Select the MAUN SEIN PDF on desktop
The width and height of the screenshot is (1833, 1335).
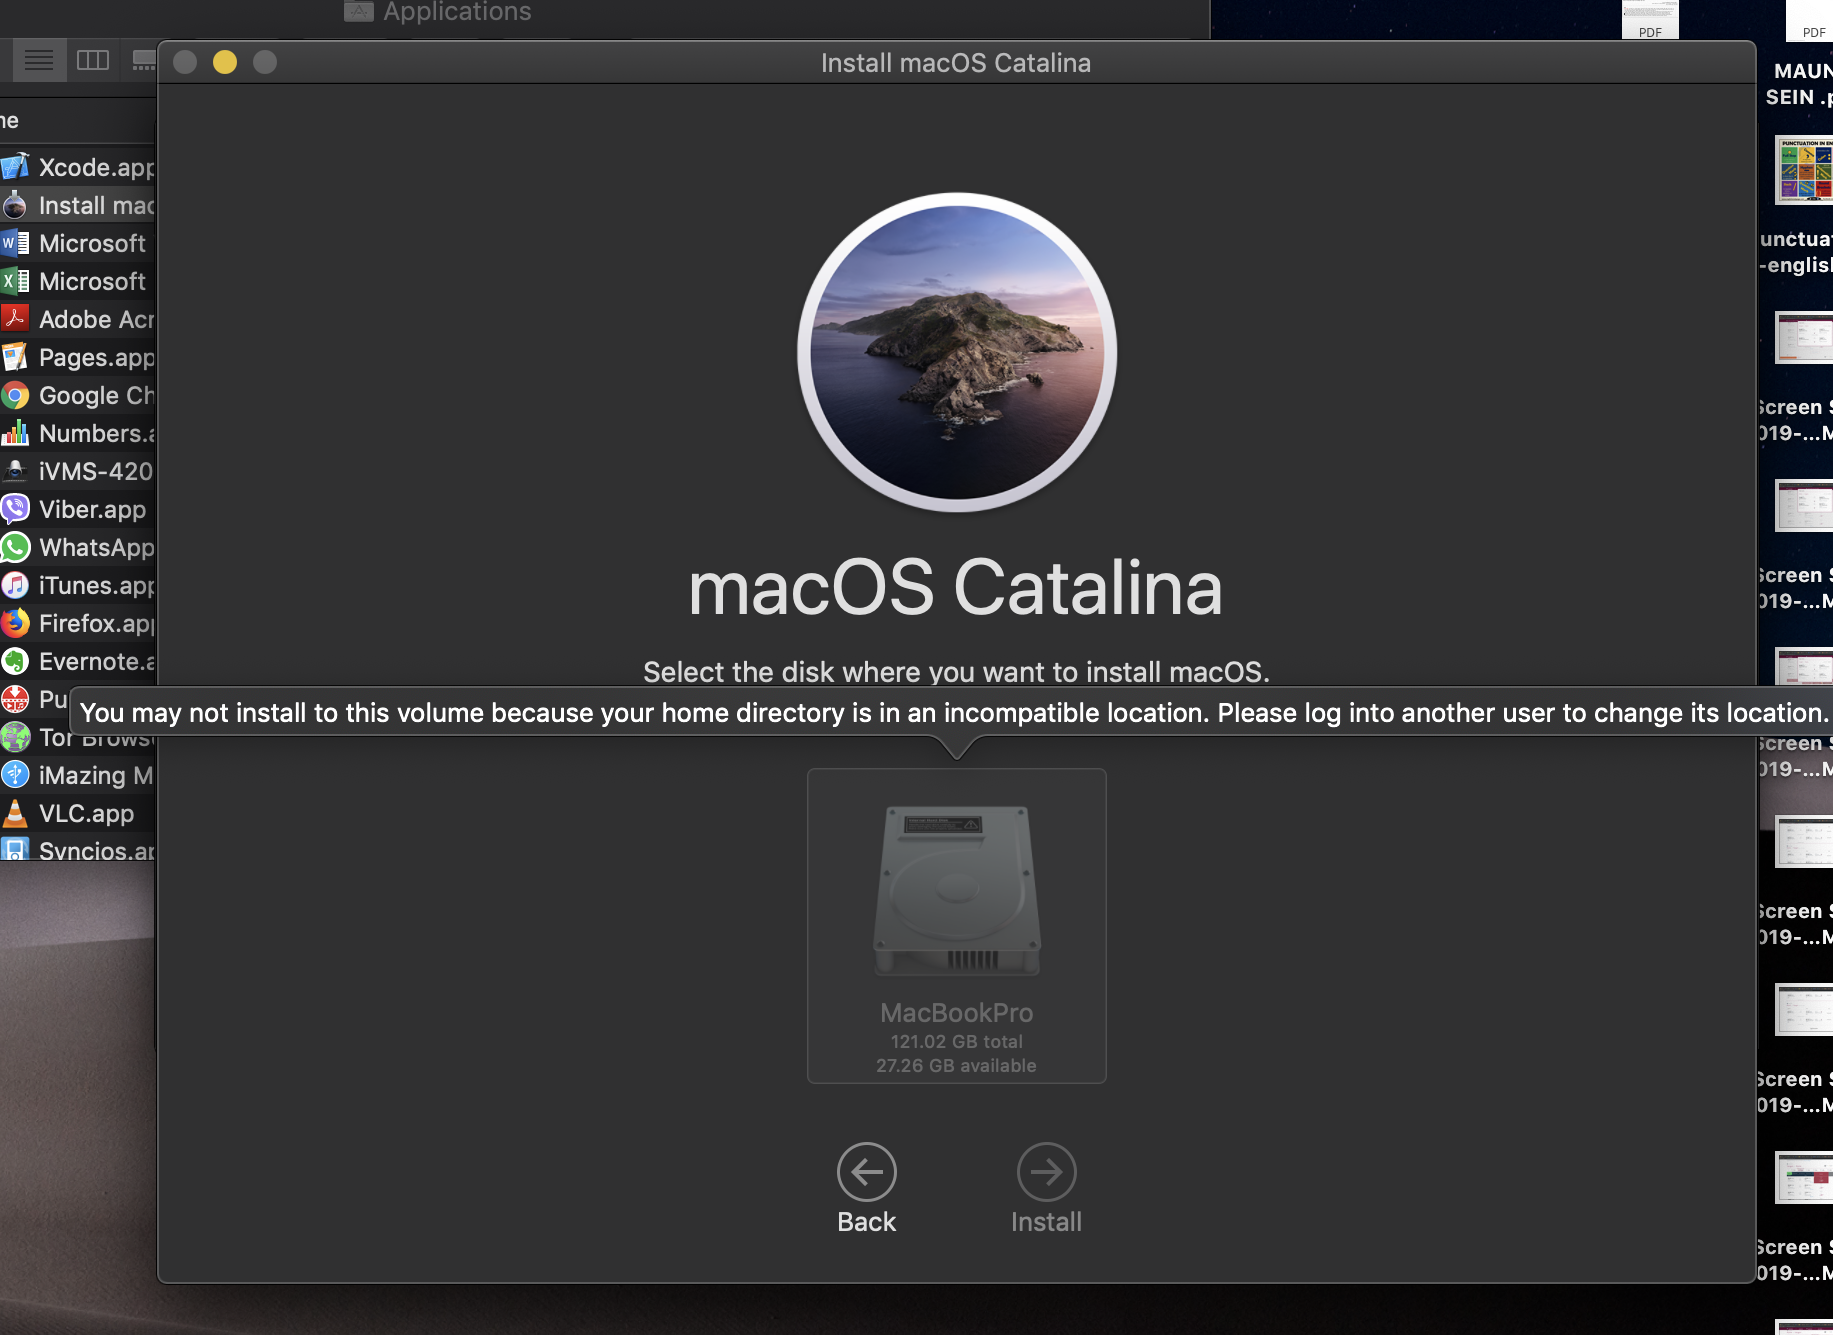tap(1810, 20)
